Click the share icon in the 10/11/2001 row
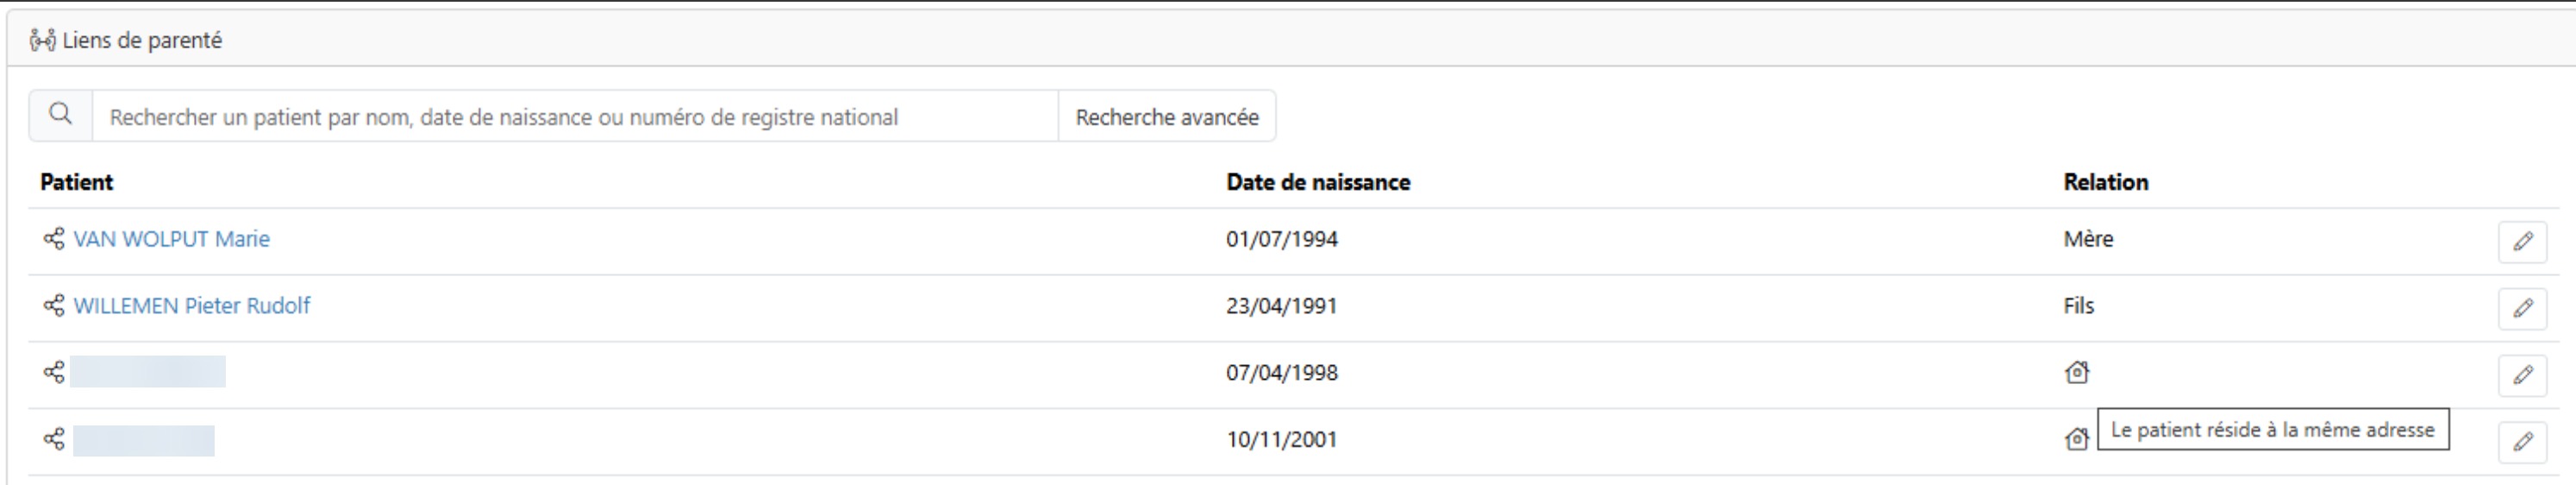Viewport: 2576px width, 485px height. 54,439
